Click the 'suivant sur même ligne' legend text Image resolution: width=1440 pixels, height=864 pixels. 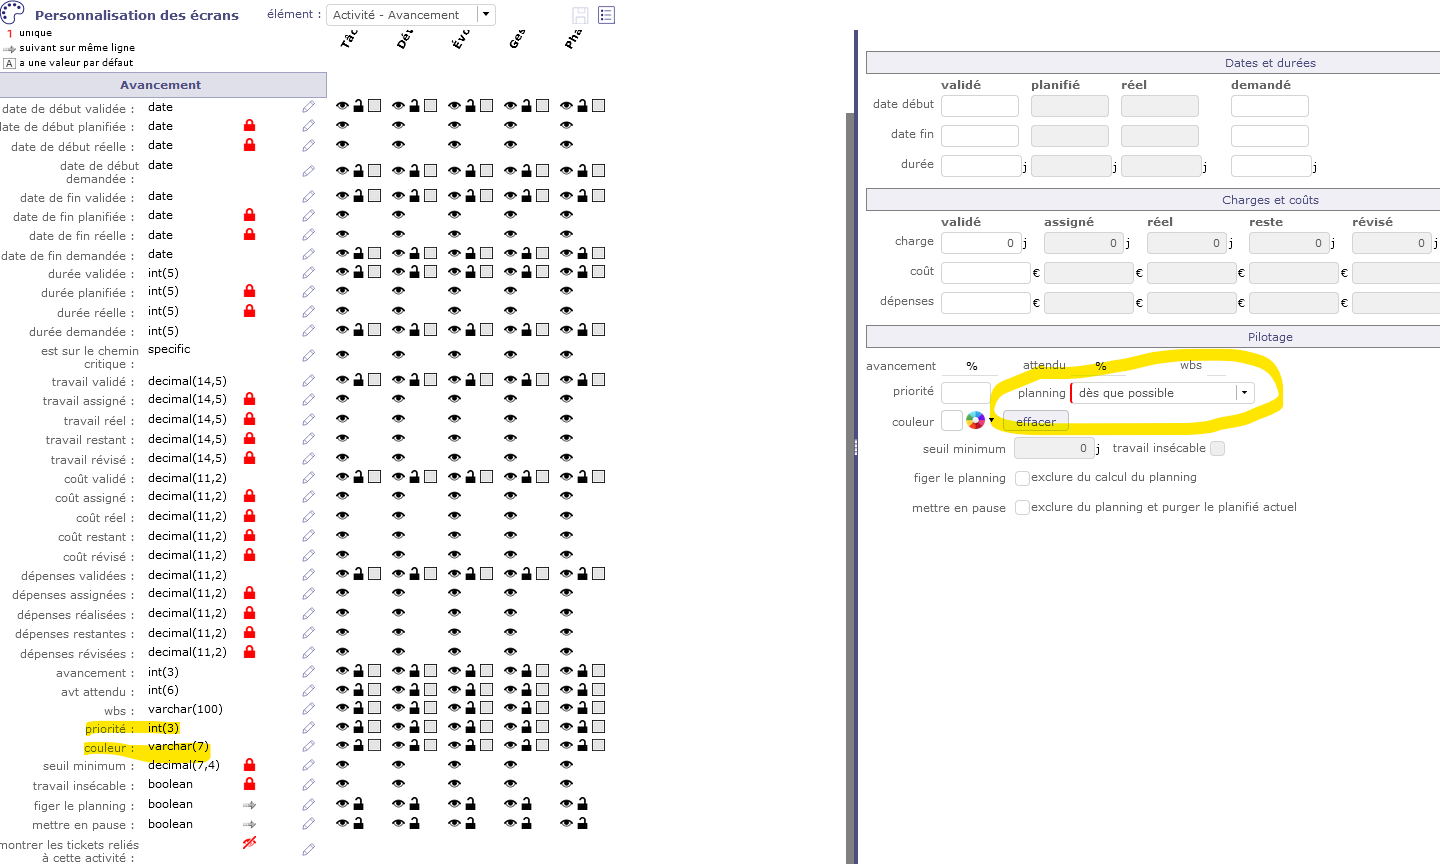77,48
